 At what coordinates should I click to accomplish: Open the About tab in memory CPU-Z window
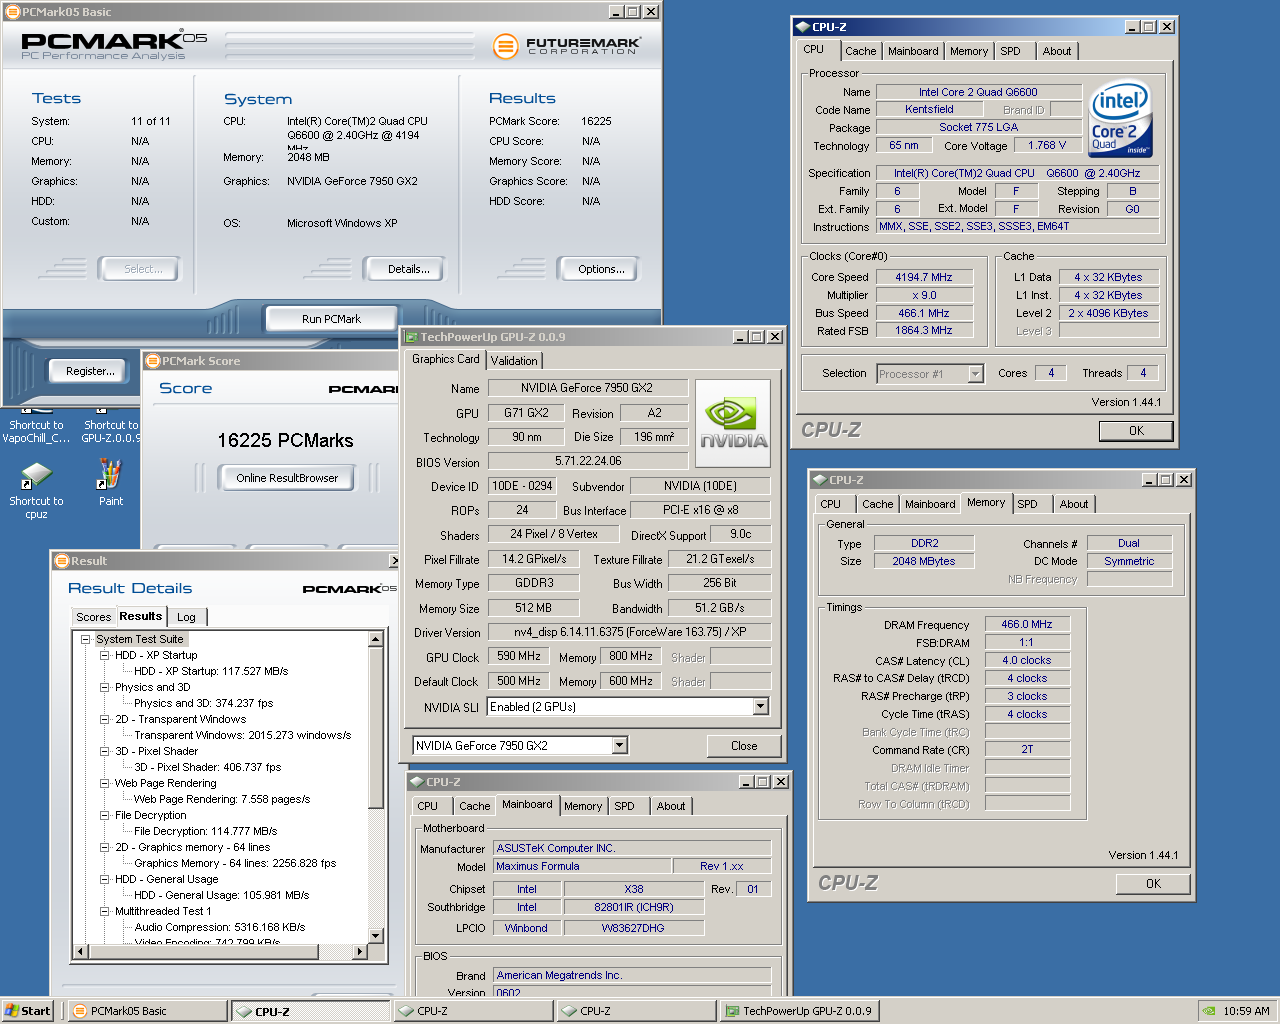coord(1074,504)
